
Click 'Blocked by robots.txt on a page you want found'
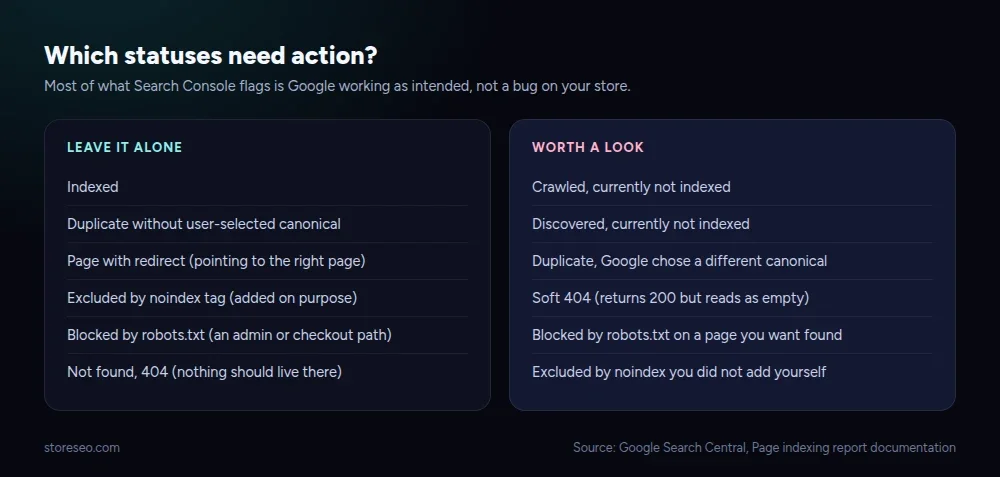coord(732,335)
